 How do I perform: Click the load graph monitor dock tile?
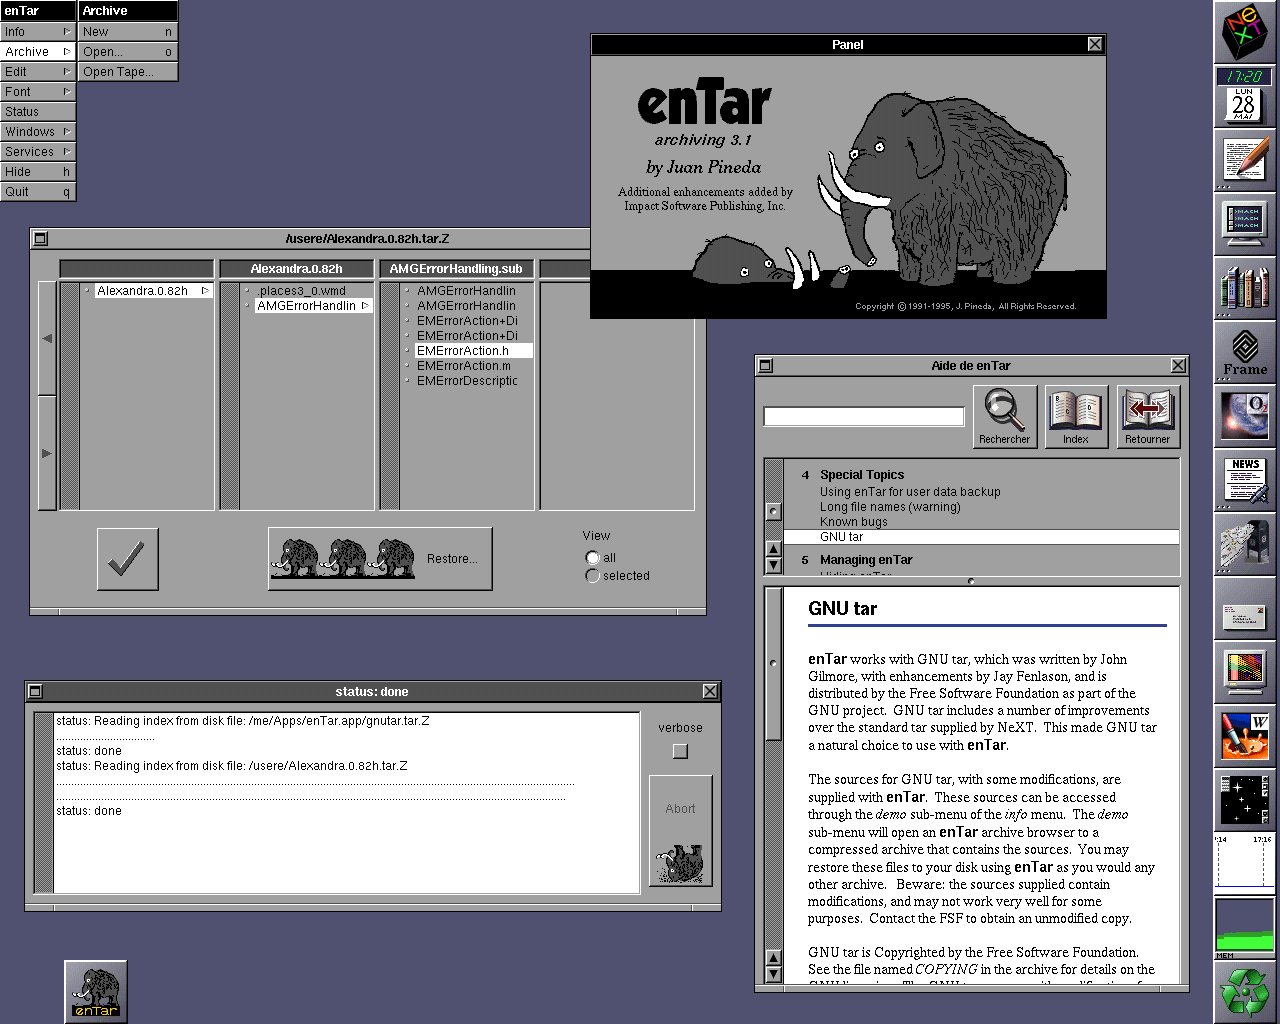click(1245, 864)
